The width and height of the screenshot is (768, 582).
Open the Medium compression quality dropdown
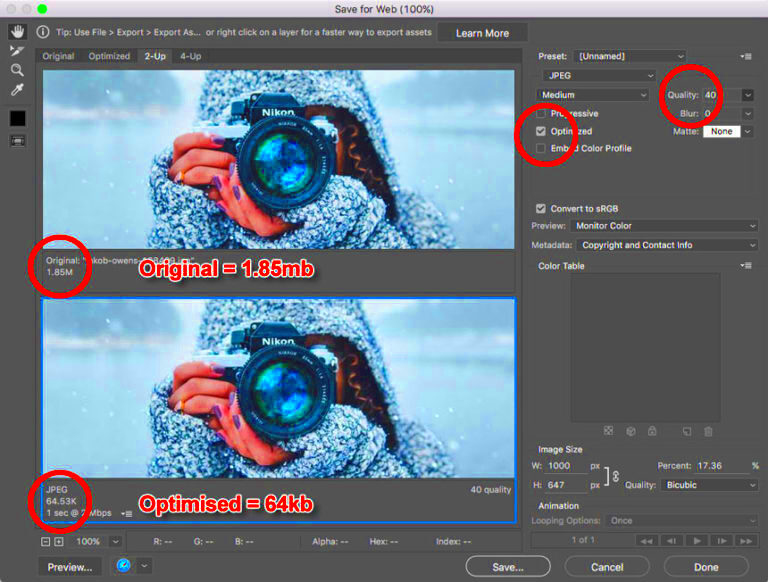click(593, 95)
